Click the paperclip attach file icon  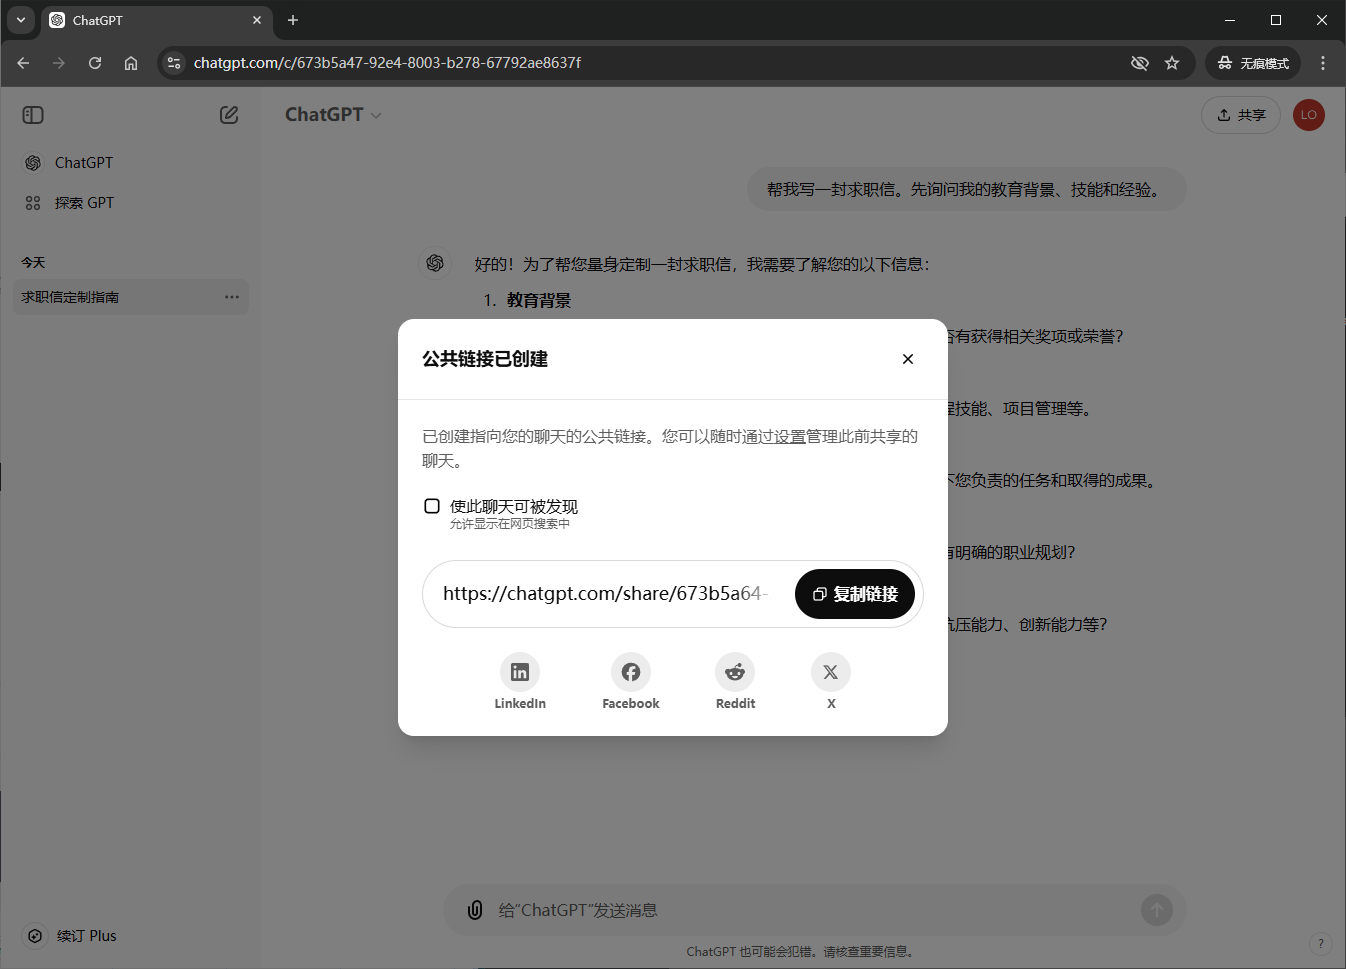pos(475,910)
